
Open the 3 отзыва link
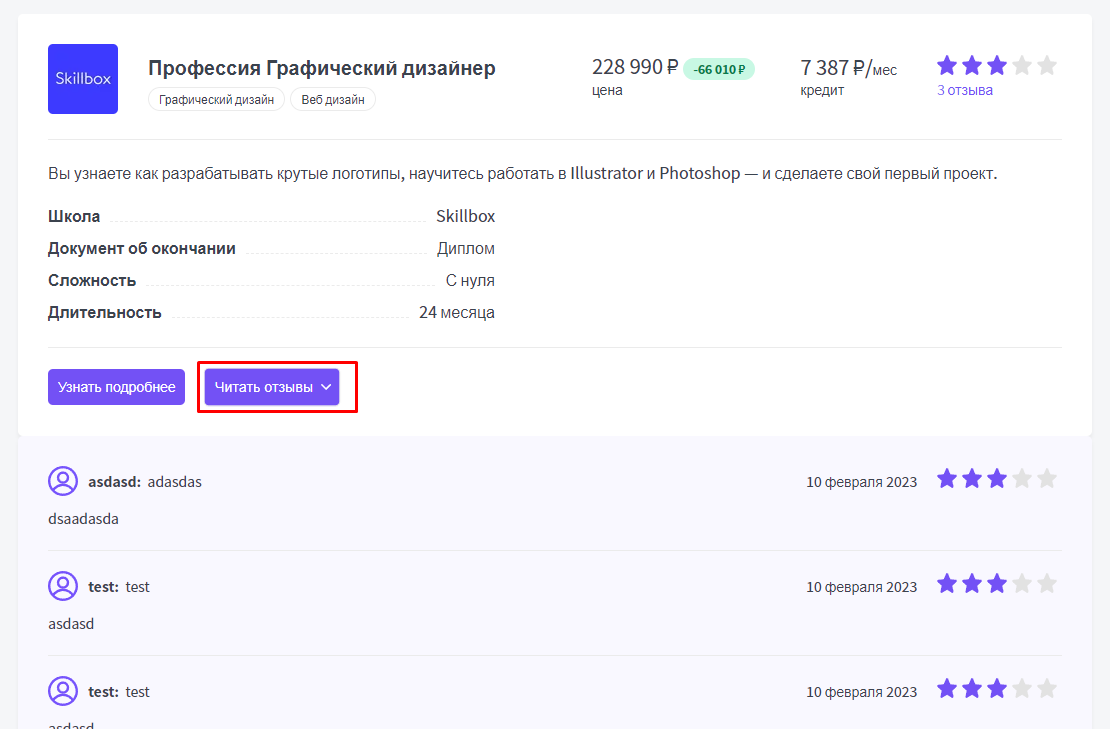pyautogui.click(x=964, y=90)
